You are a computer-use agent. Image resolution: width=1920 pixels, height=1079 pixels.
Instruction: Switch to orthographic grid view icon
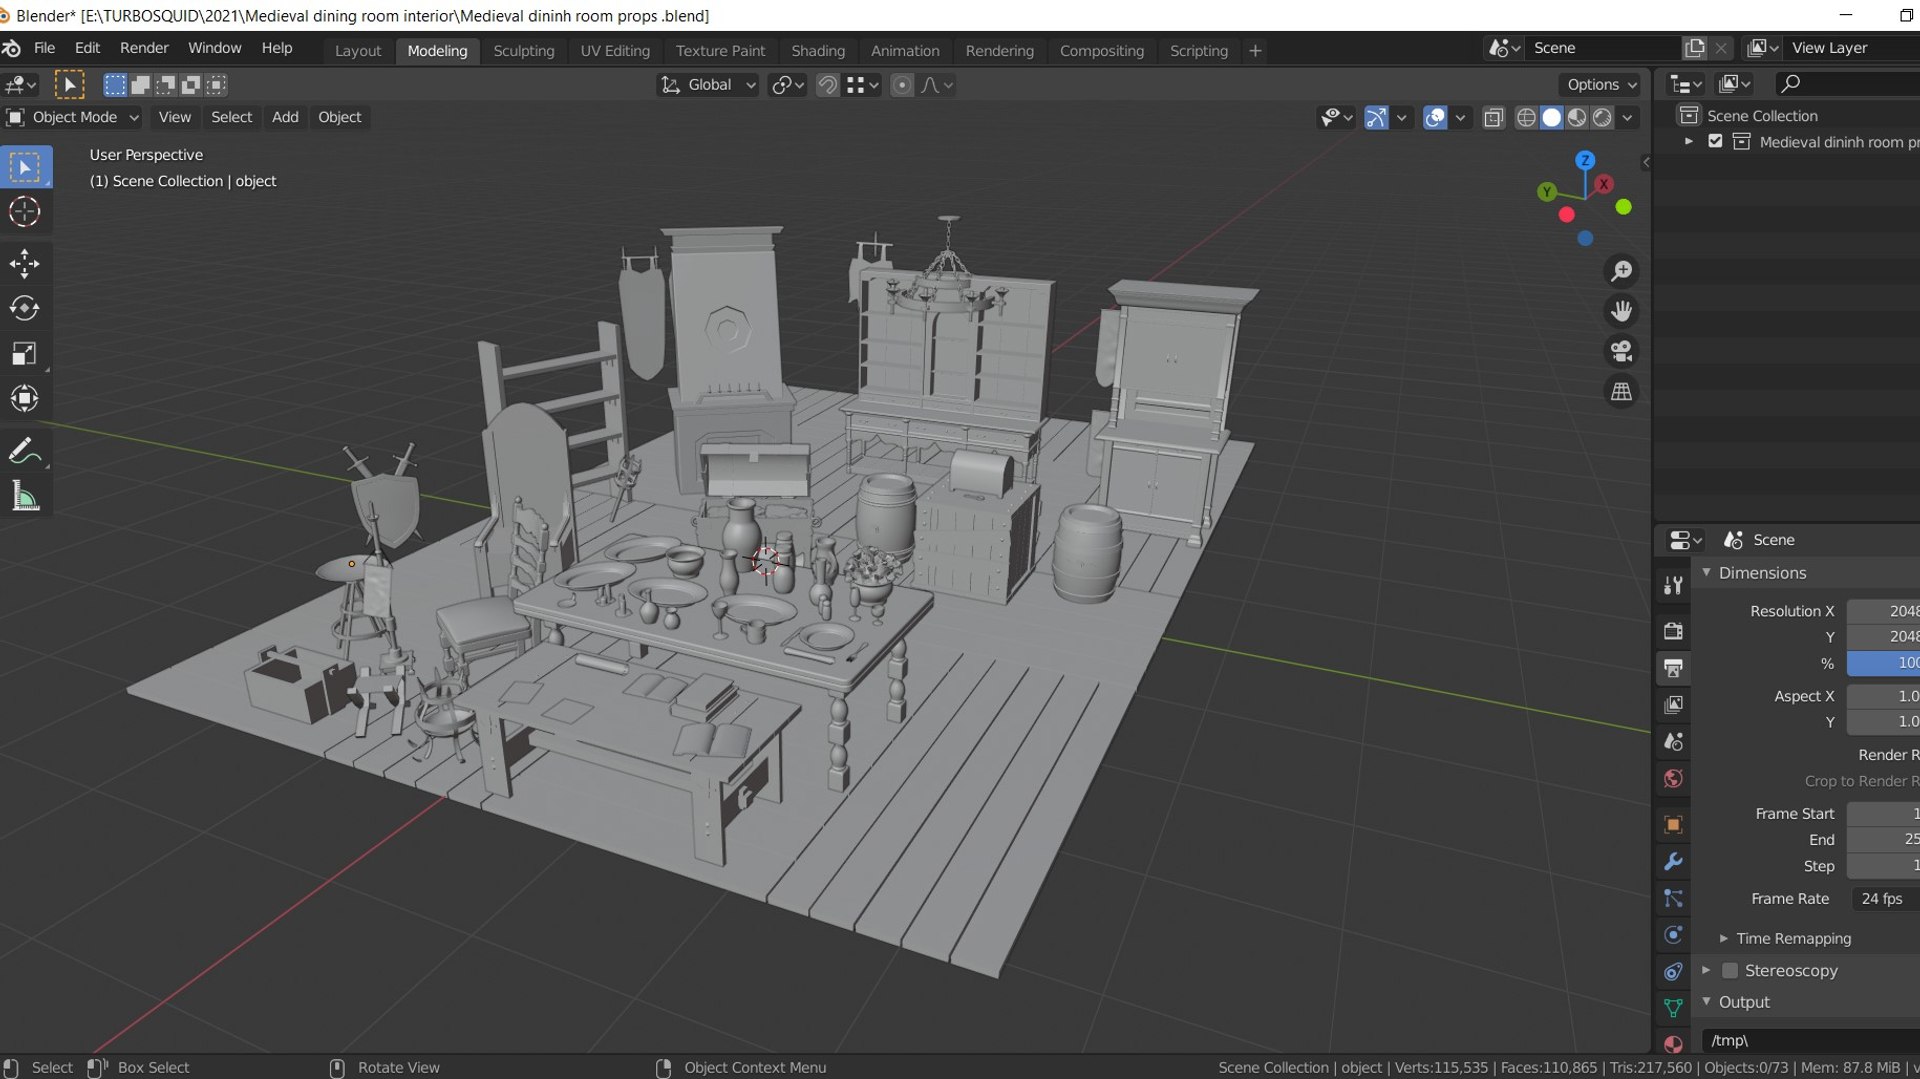click(1621, 391)
